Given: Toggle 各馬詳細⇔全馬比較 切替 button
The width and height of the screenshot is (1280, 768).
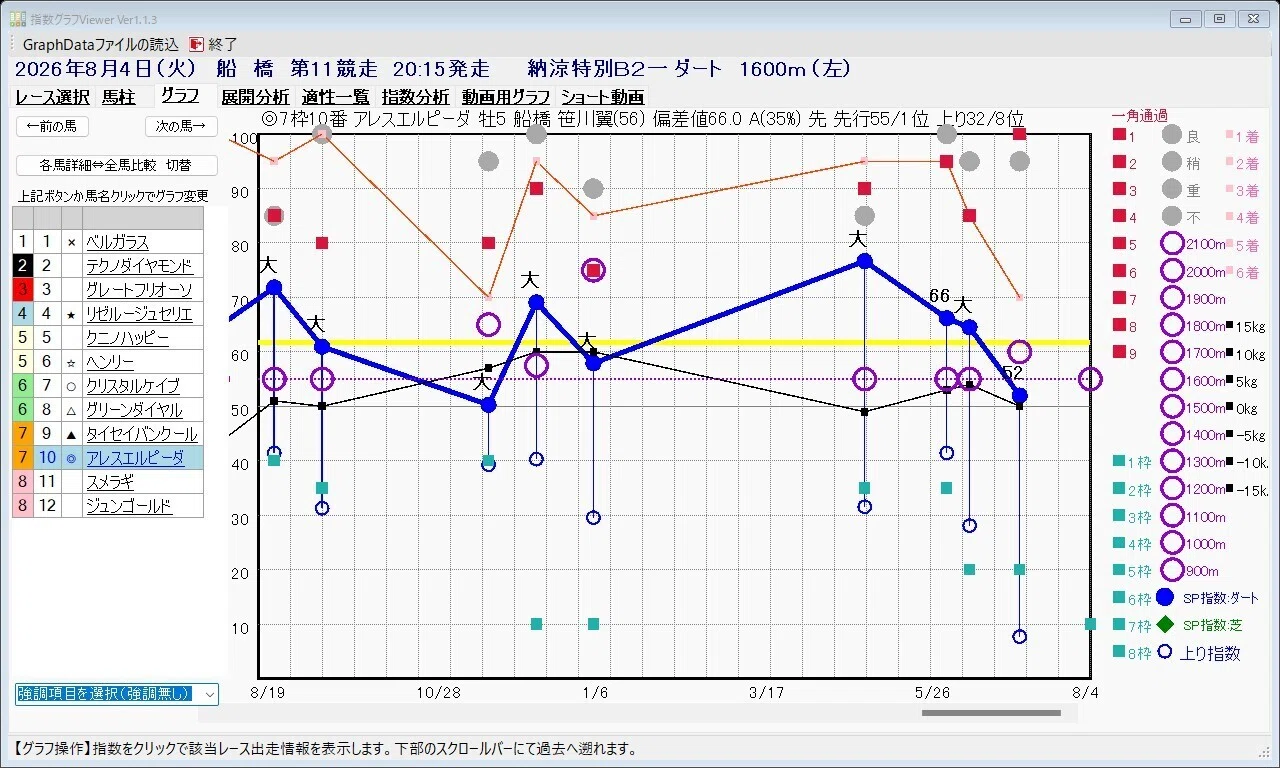Looking at the screenshot, I should pos(116,165).
